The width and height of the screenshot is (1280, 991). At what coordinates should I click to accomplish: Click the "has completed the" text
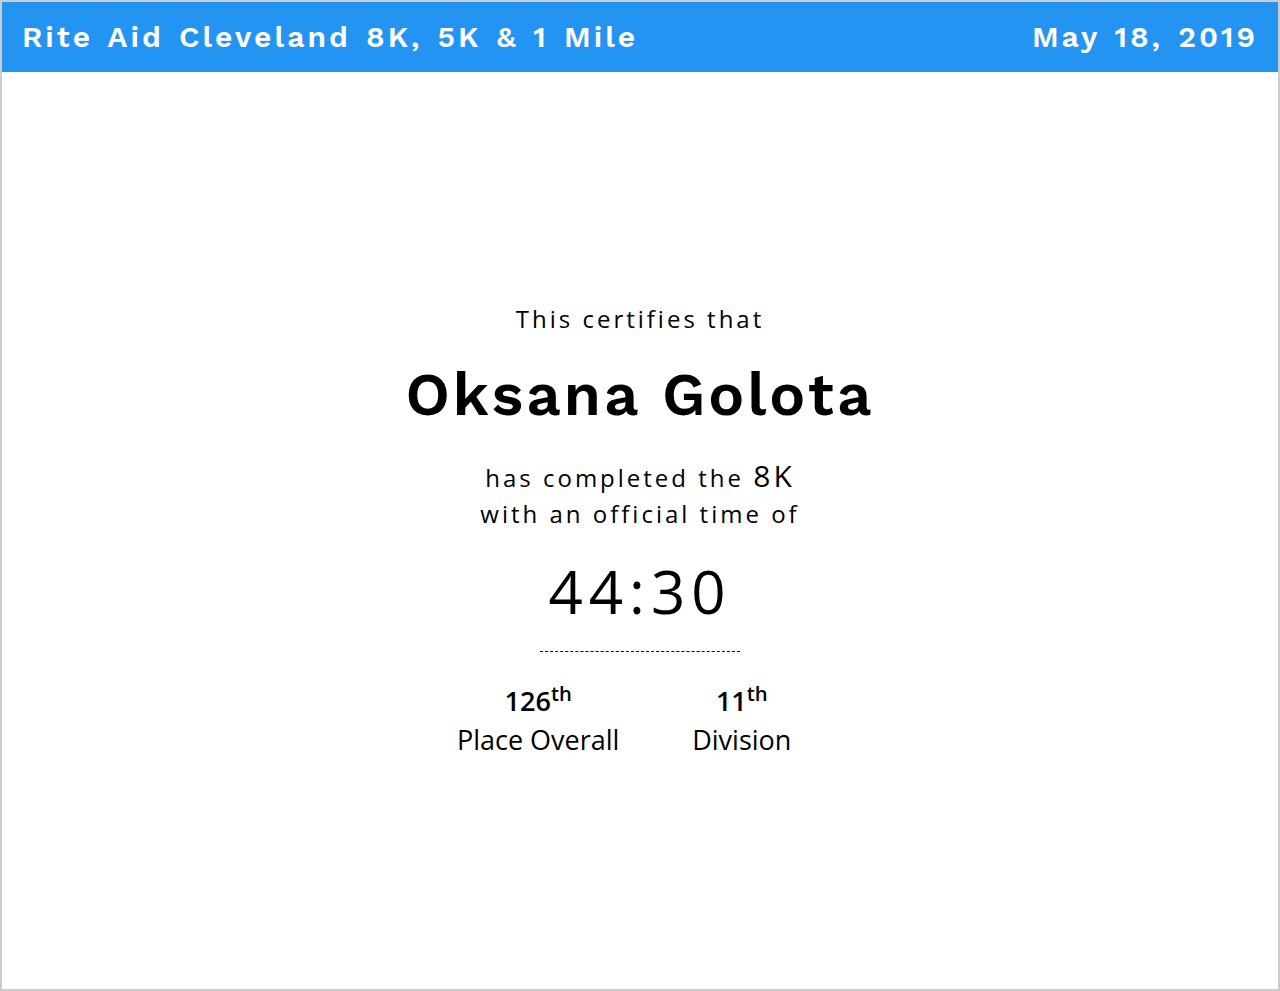click(x=613, y=479)
